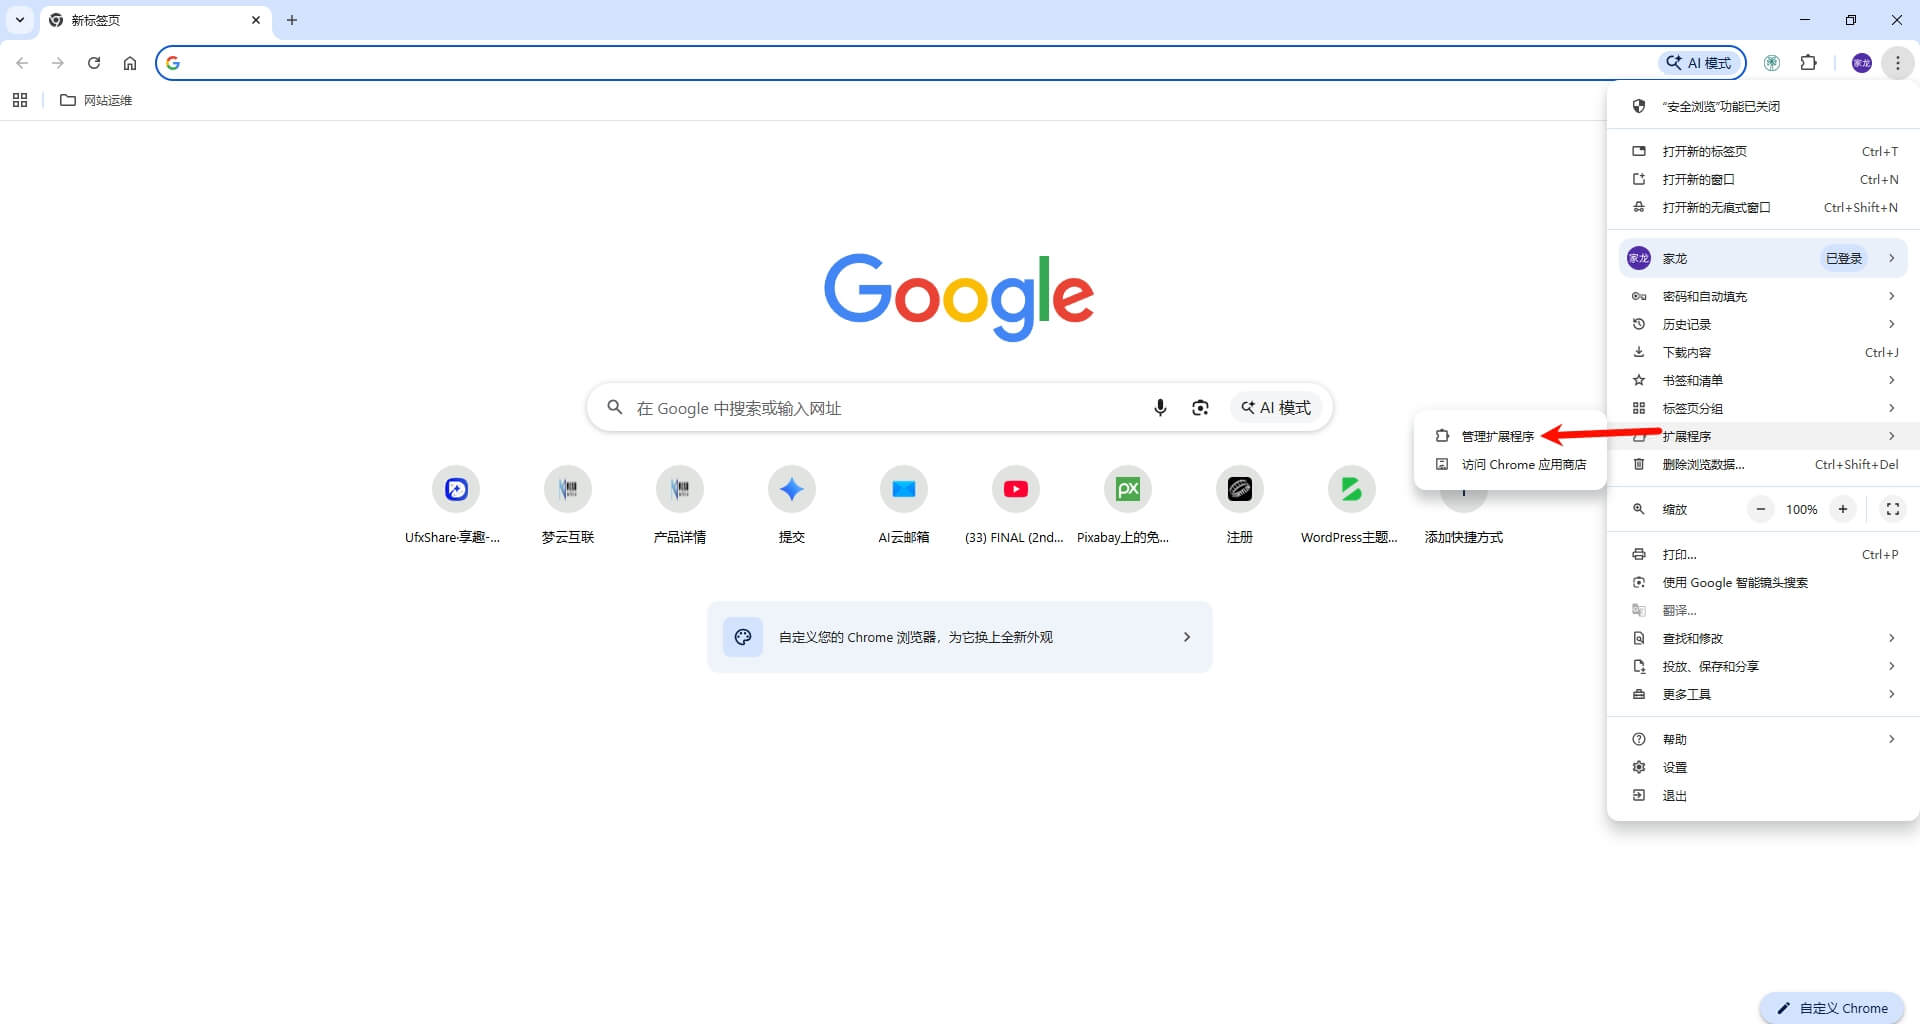
Task: Reload the current page
Action: click(94, 62)
